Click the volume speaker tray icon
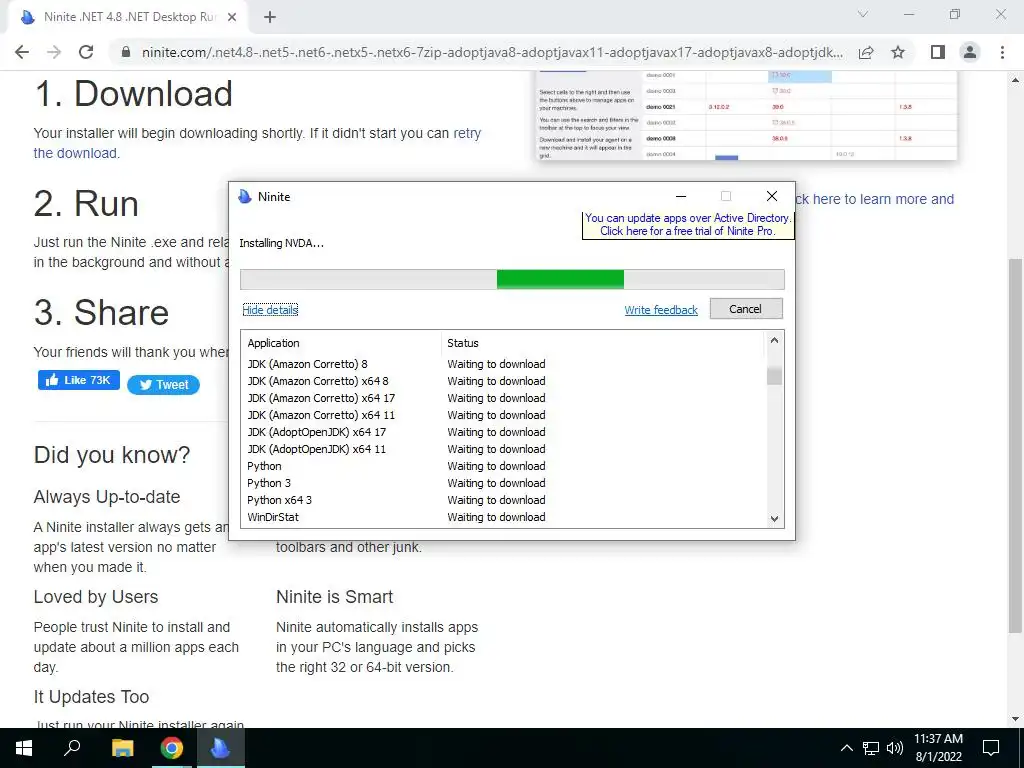 coord(895,748)
